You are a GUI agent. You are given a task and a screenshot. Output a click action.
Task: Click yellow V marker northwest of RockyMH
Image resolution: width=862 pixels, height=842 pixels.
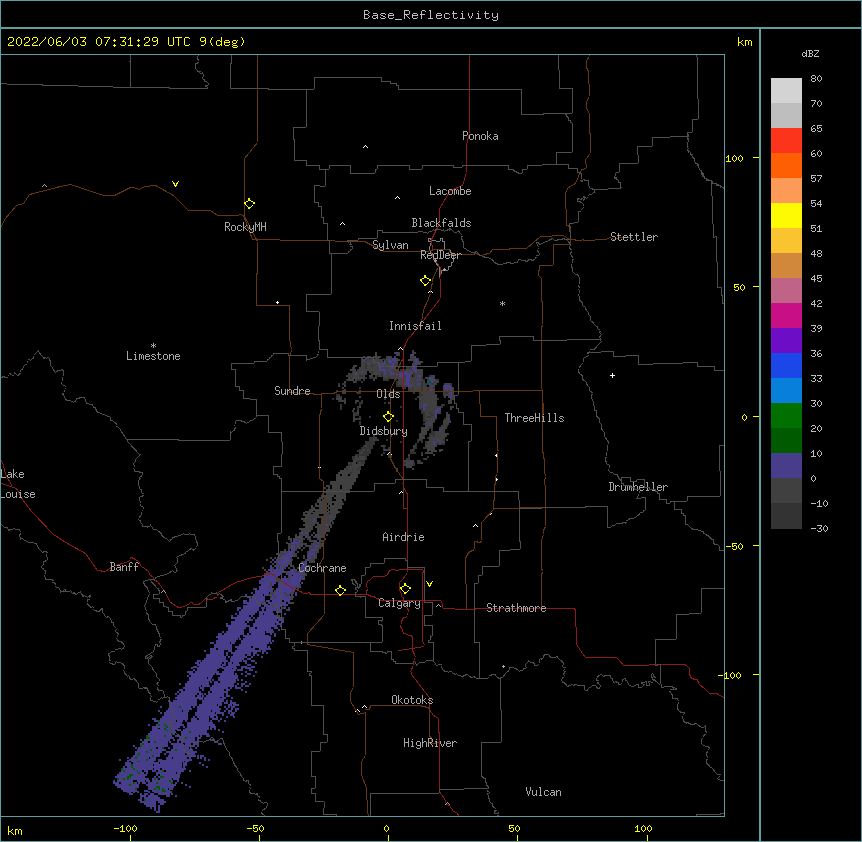(x=175, y=184)
